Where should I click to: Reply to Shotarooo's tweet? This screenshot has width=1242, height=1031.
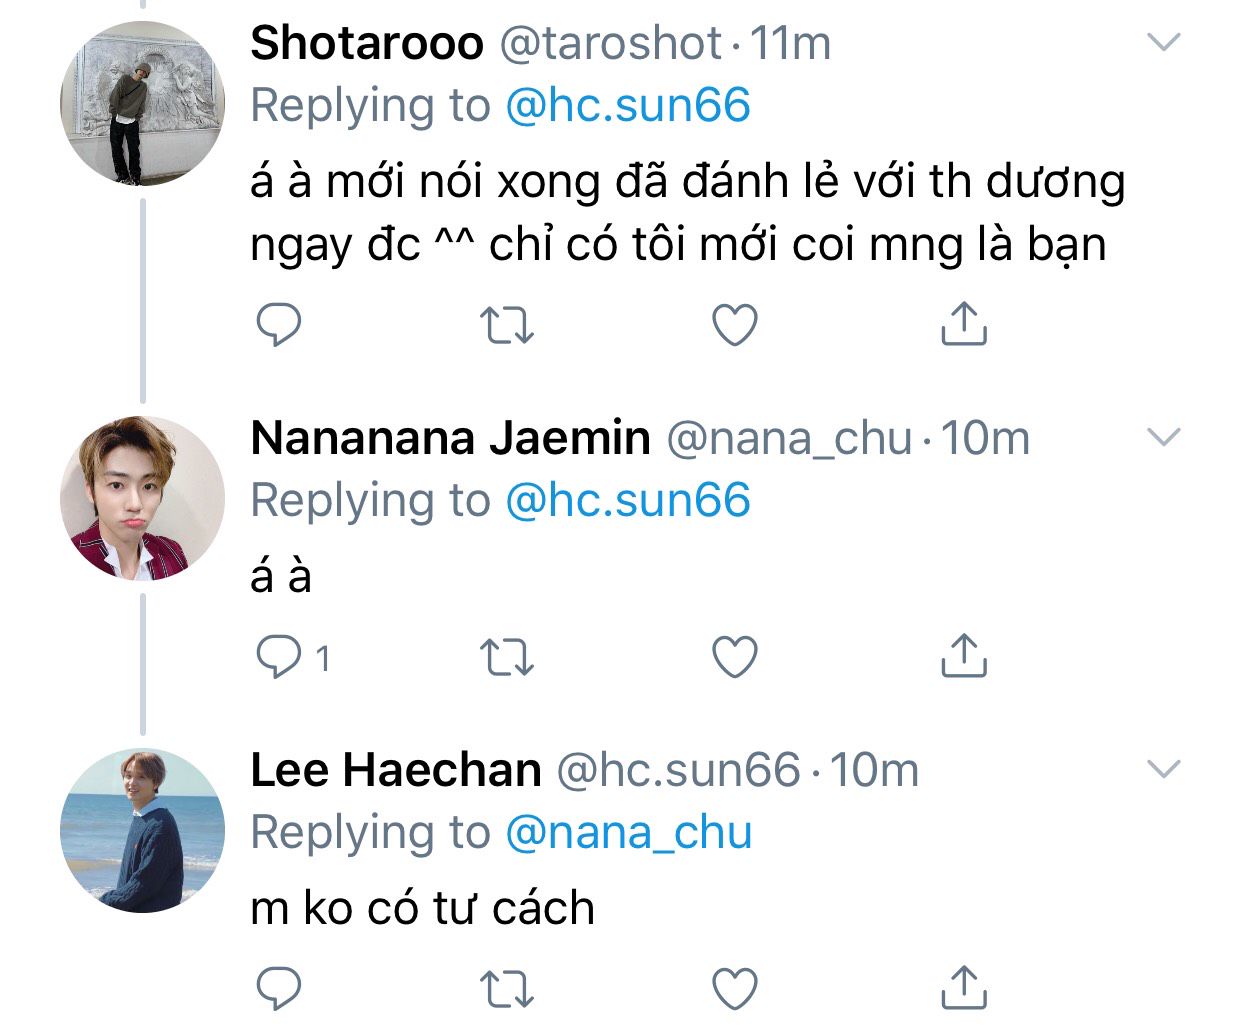pos(279,325)
